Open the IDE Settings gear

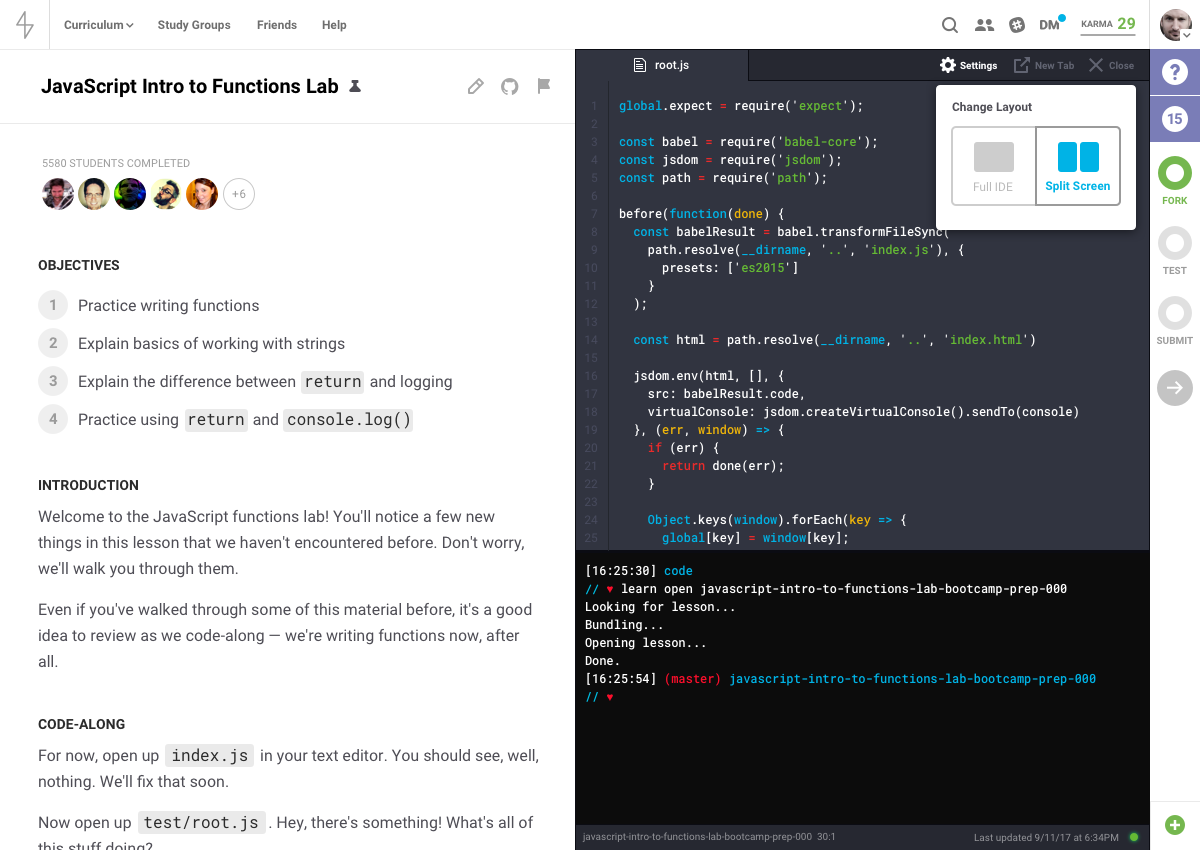[968, 65]
